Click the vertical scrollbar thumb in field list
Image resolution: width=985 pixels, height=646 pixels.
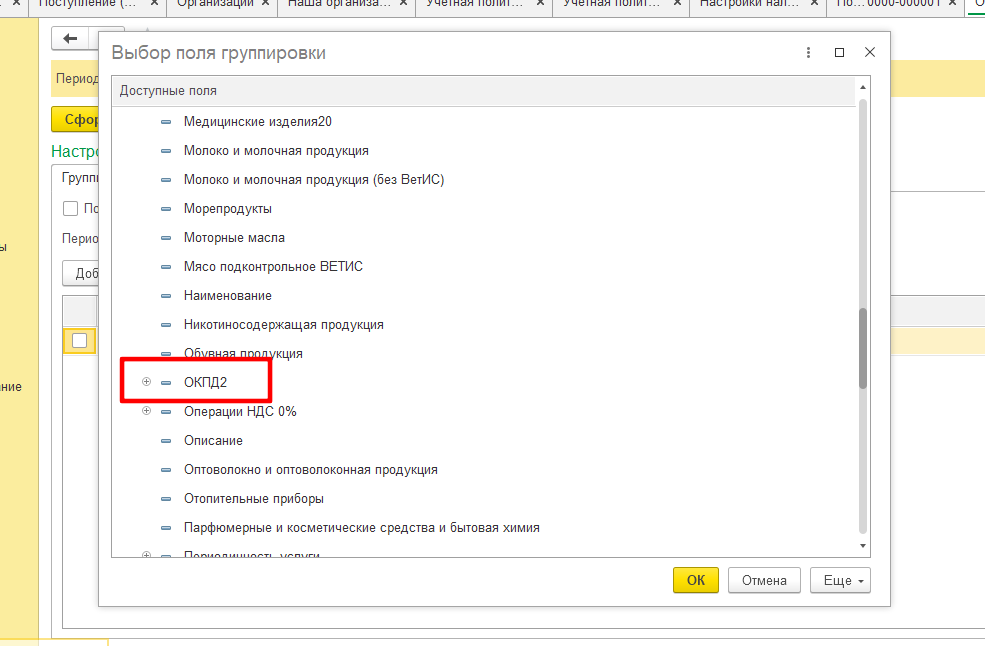tap(863, 347)
